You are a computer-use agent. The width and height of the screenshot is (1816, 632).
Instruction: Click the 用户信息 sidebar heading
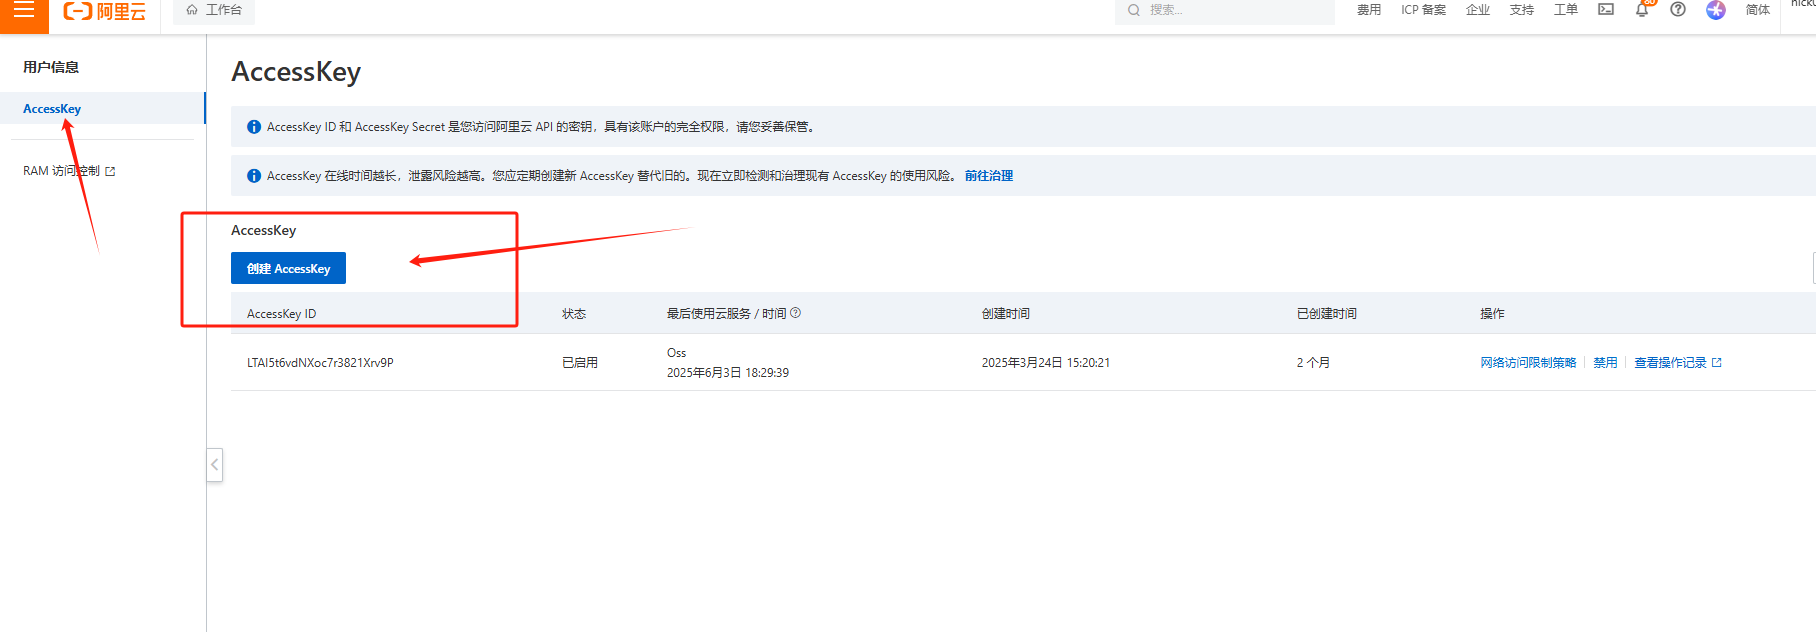pos(51,67)
